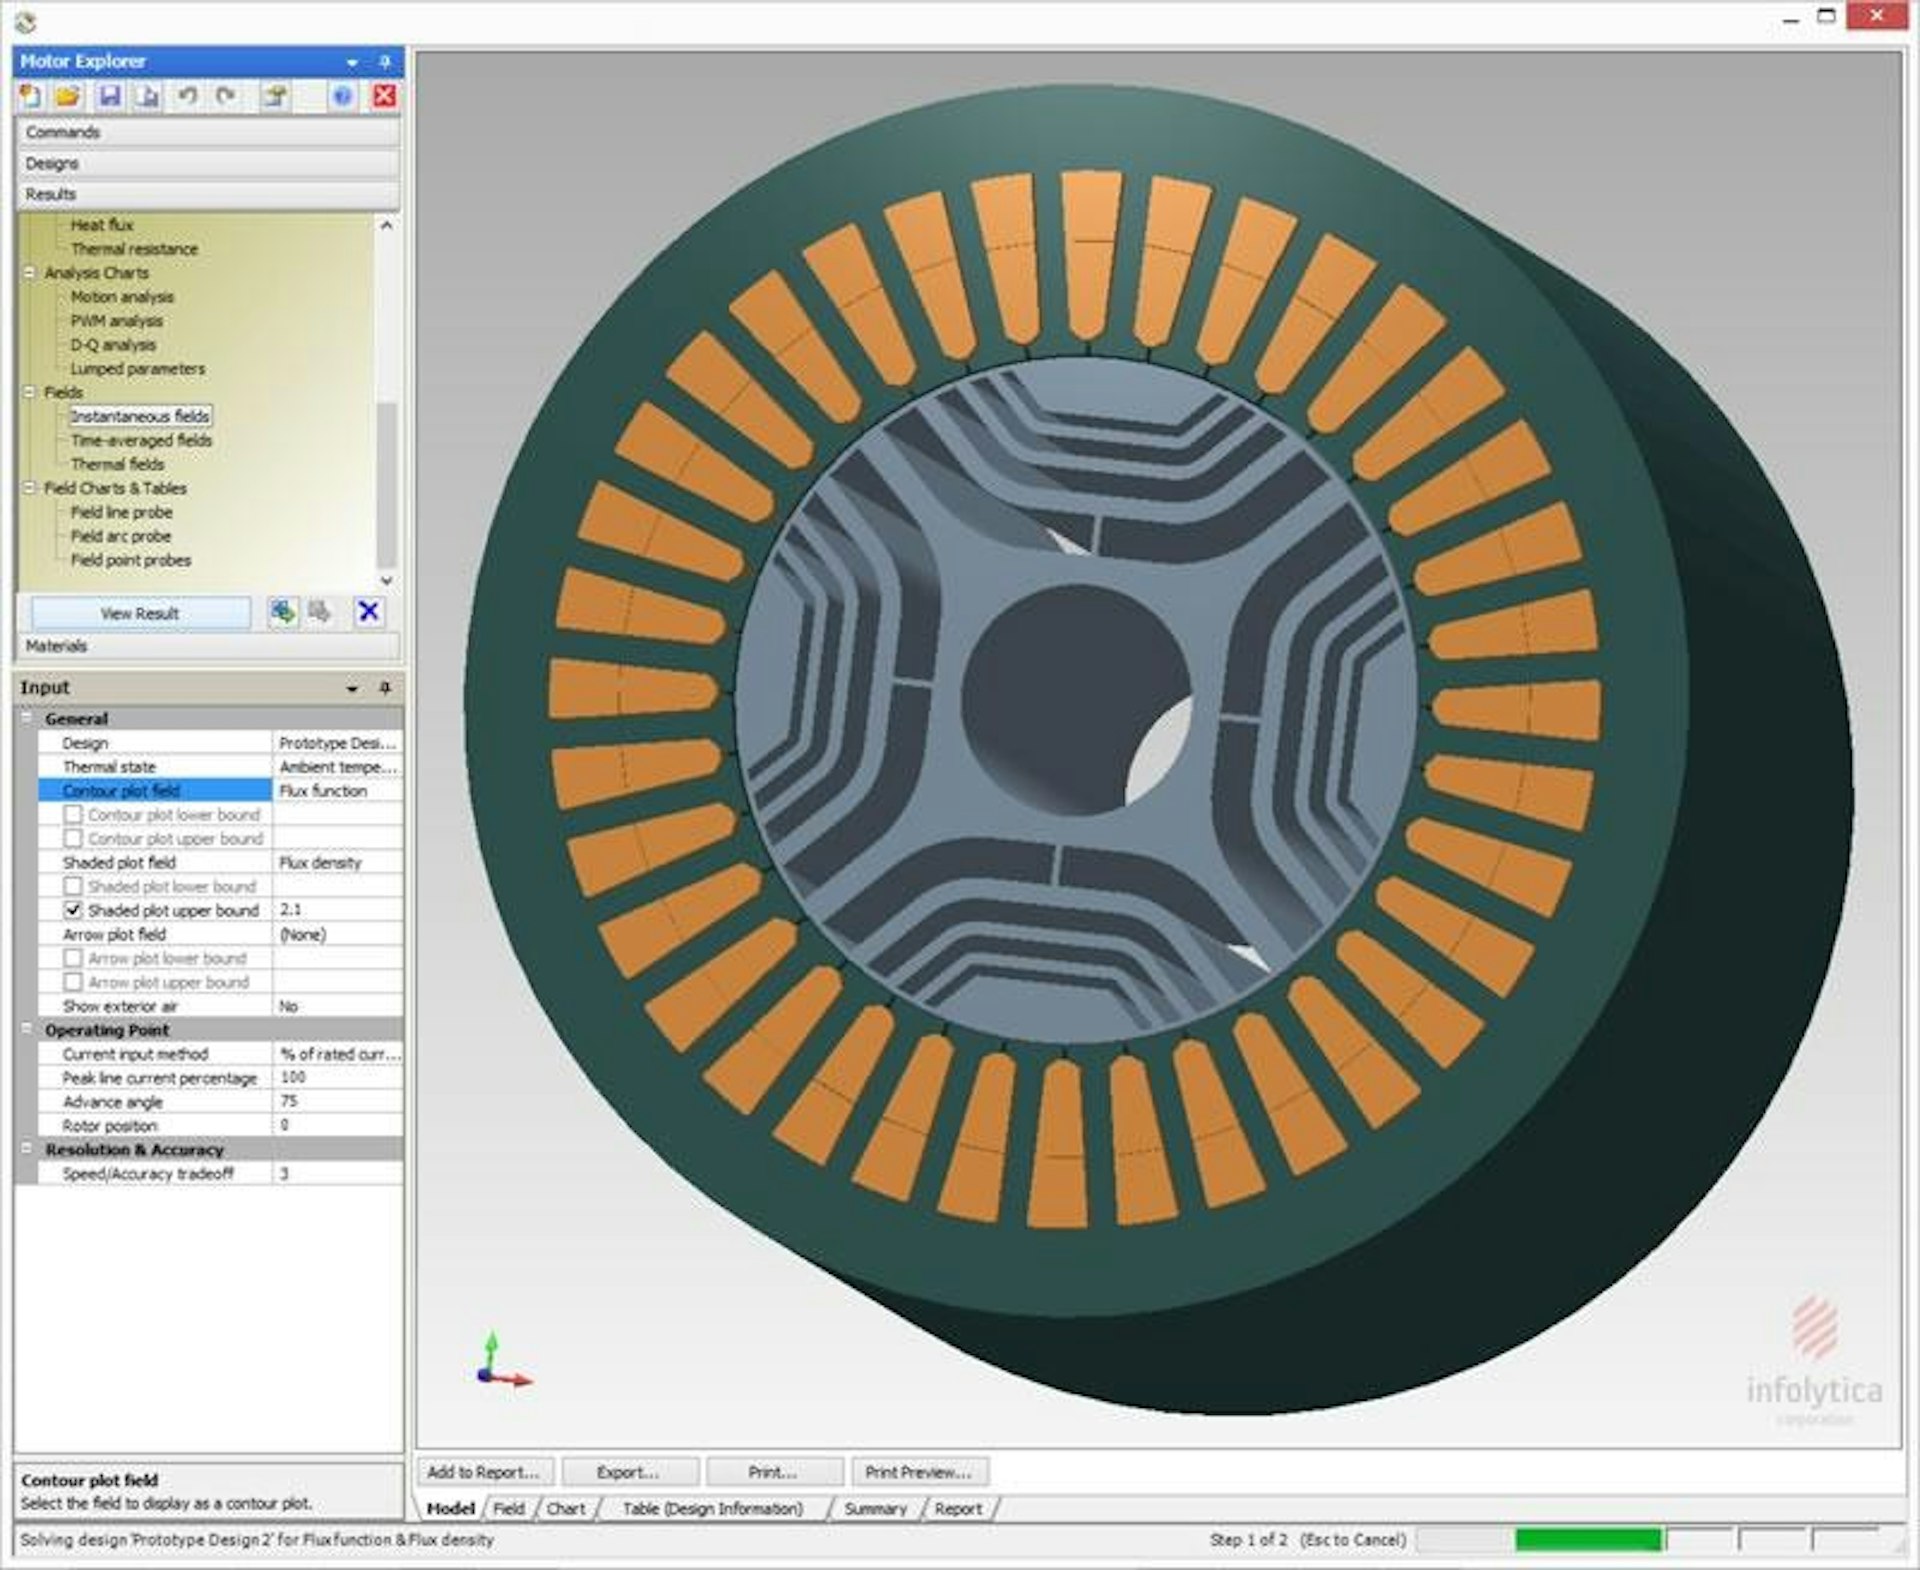Open Motor Explorer panel dropdown arrow
This screenshot has height=1570, width=1920.
point(352,62)
